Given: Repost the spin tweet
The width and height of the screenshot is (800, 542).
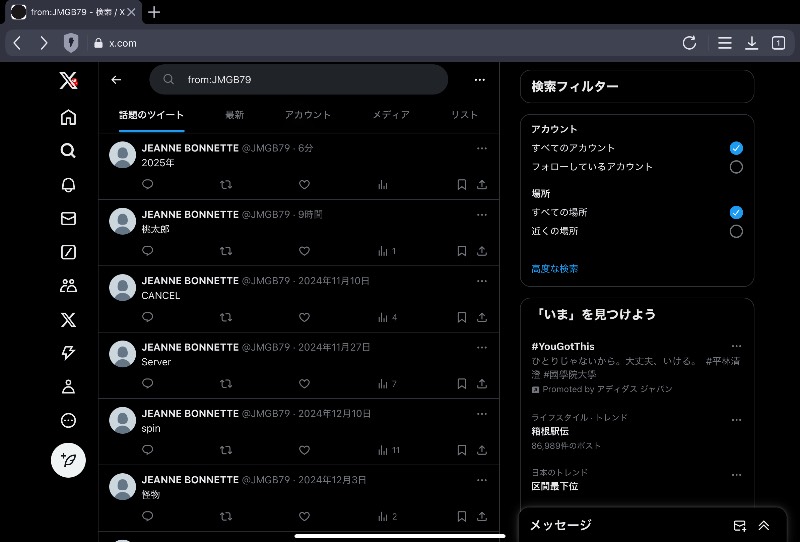Looking at the screenshot, I should 226,450.
